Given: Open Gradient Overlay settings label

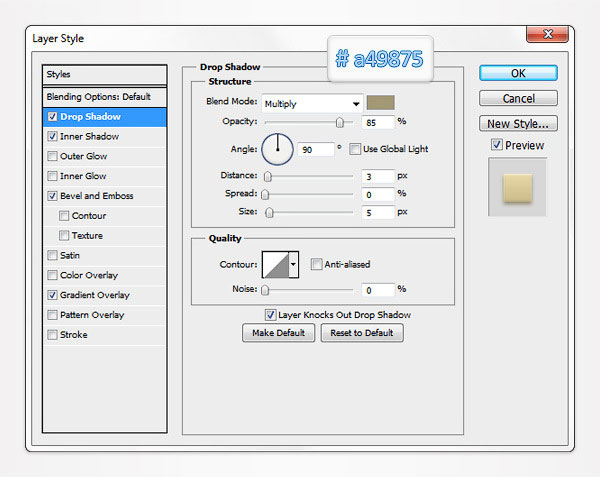Looking at the screenshot, I should 95,295.
